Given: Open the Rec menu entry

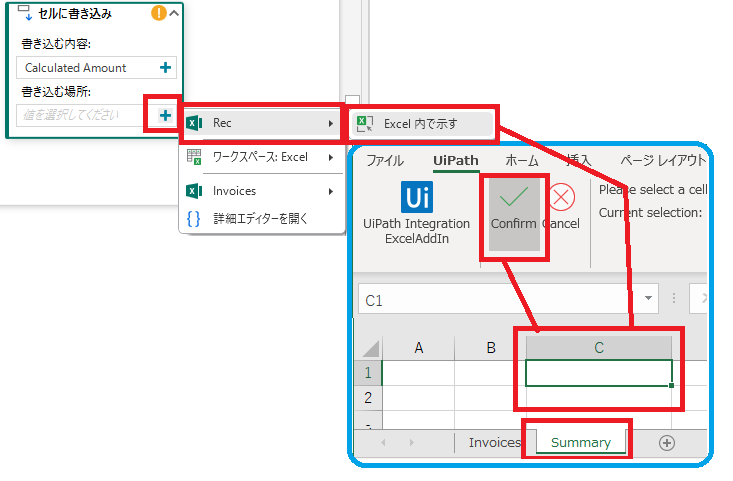Looking at the screenshot, I should [261, 123].
